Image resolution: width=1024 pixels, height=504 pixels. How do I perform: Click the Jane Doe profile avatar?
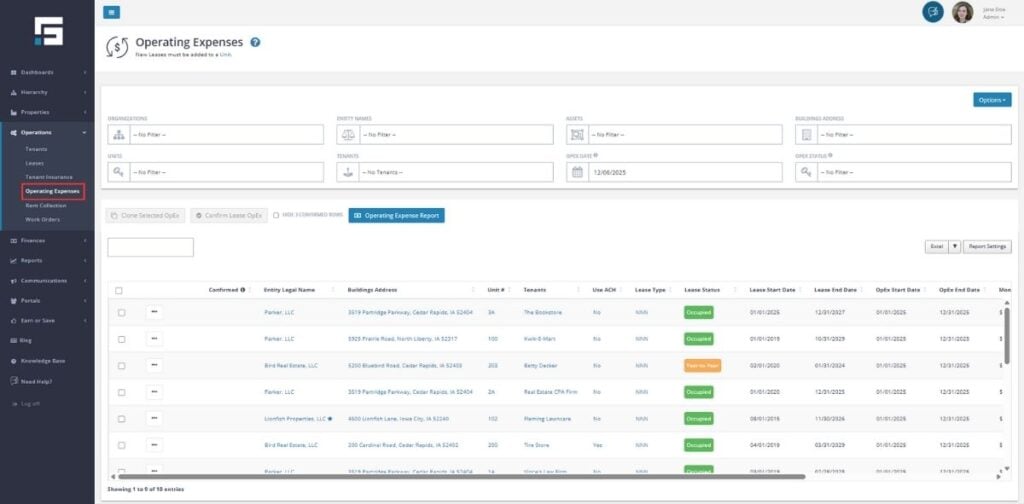962,12
